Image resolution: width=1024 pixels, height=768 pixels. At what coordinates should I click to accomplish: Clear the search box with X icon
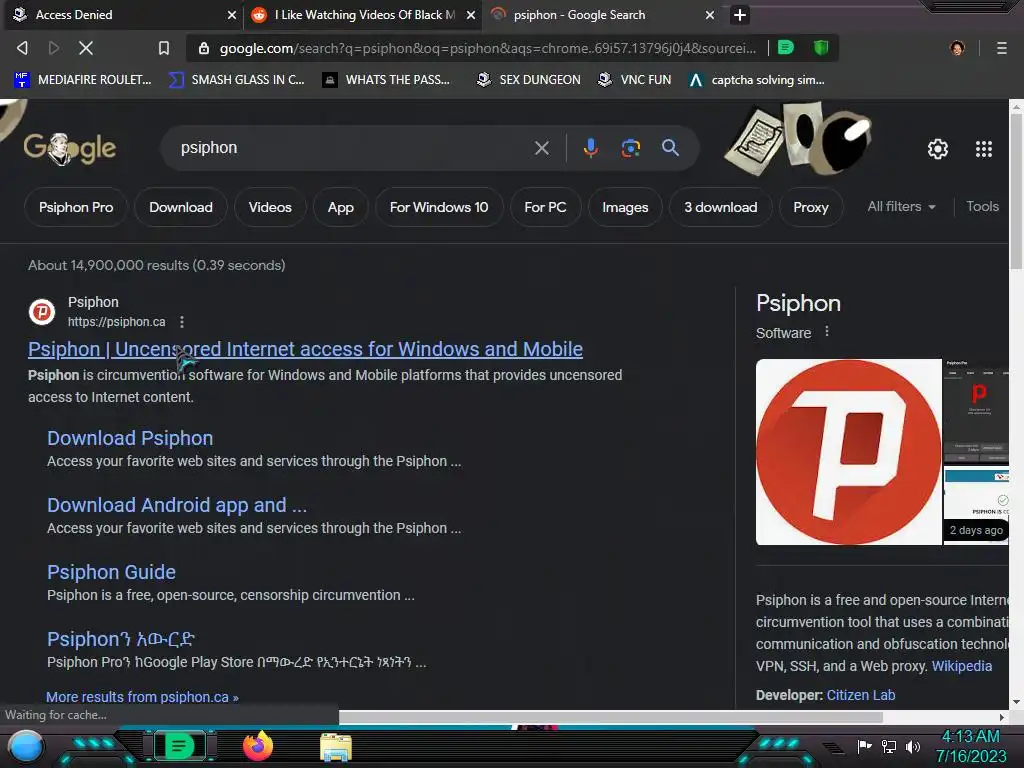coord(541,148)
